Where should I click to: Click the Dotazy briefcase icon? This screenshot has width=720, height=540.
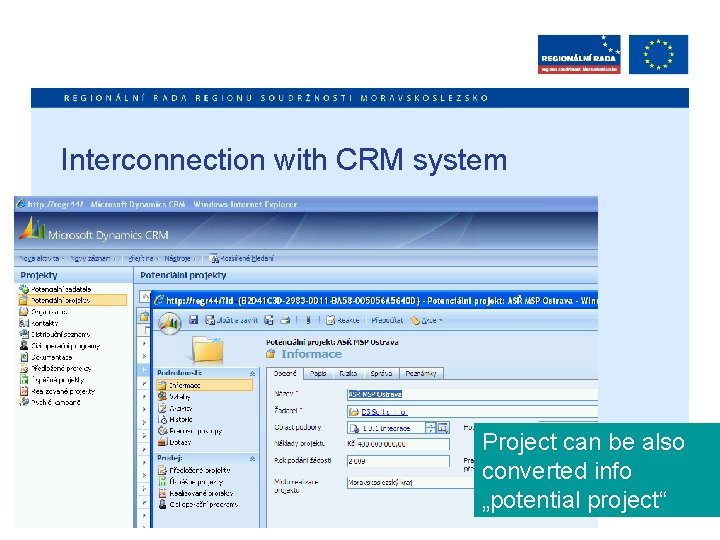point(162,442)
